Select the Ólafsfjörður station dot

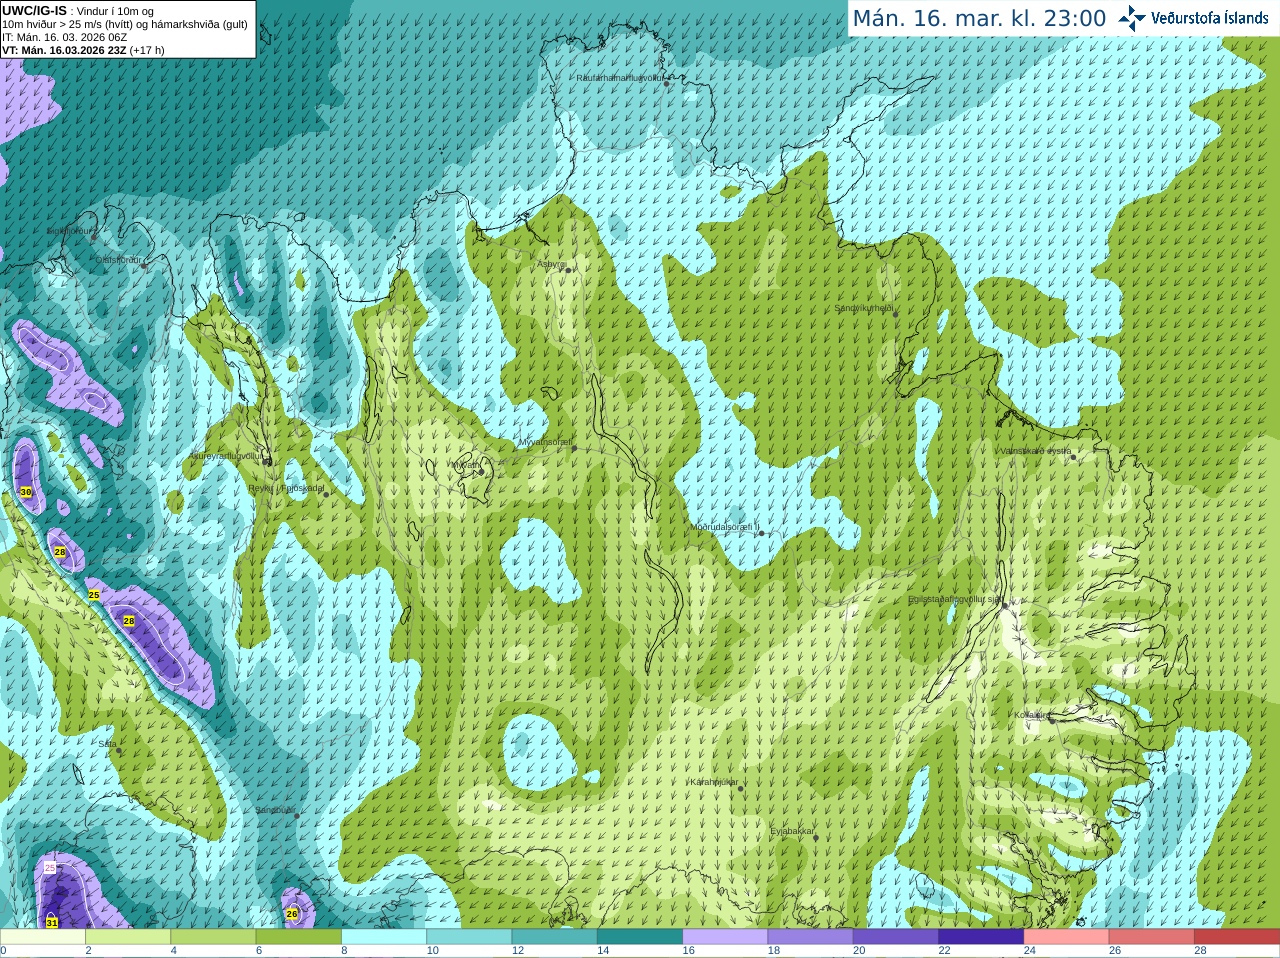[144, 266]
